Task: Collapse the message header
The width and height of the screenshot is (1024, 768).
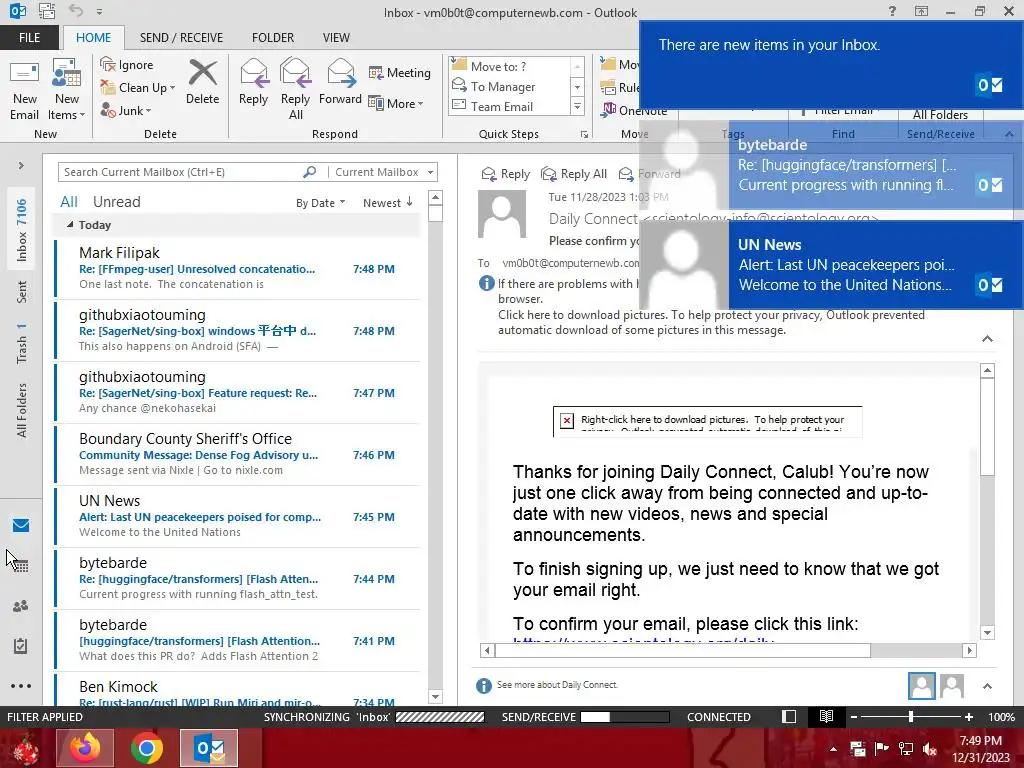Action: 987,338
